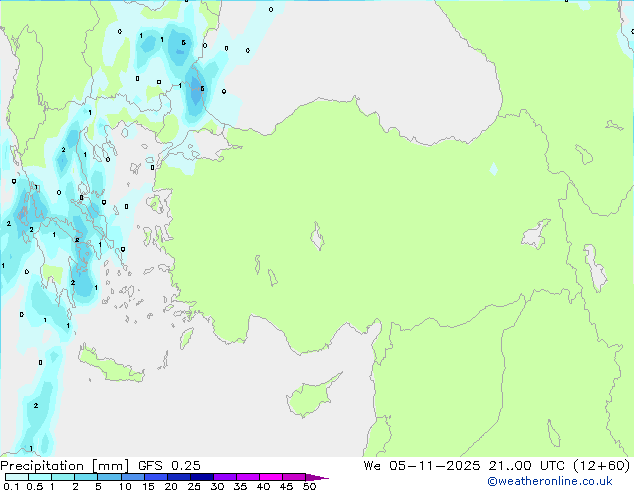The image size is (634, 490).
Task: Select the "10" legend scale label
Action: [x=125, y=486]
